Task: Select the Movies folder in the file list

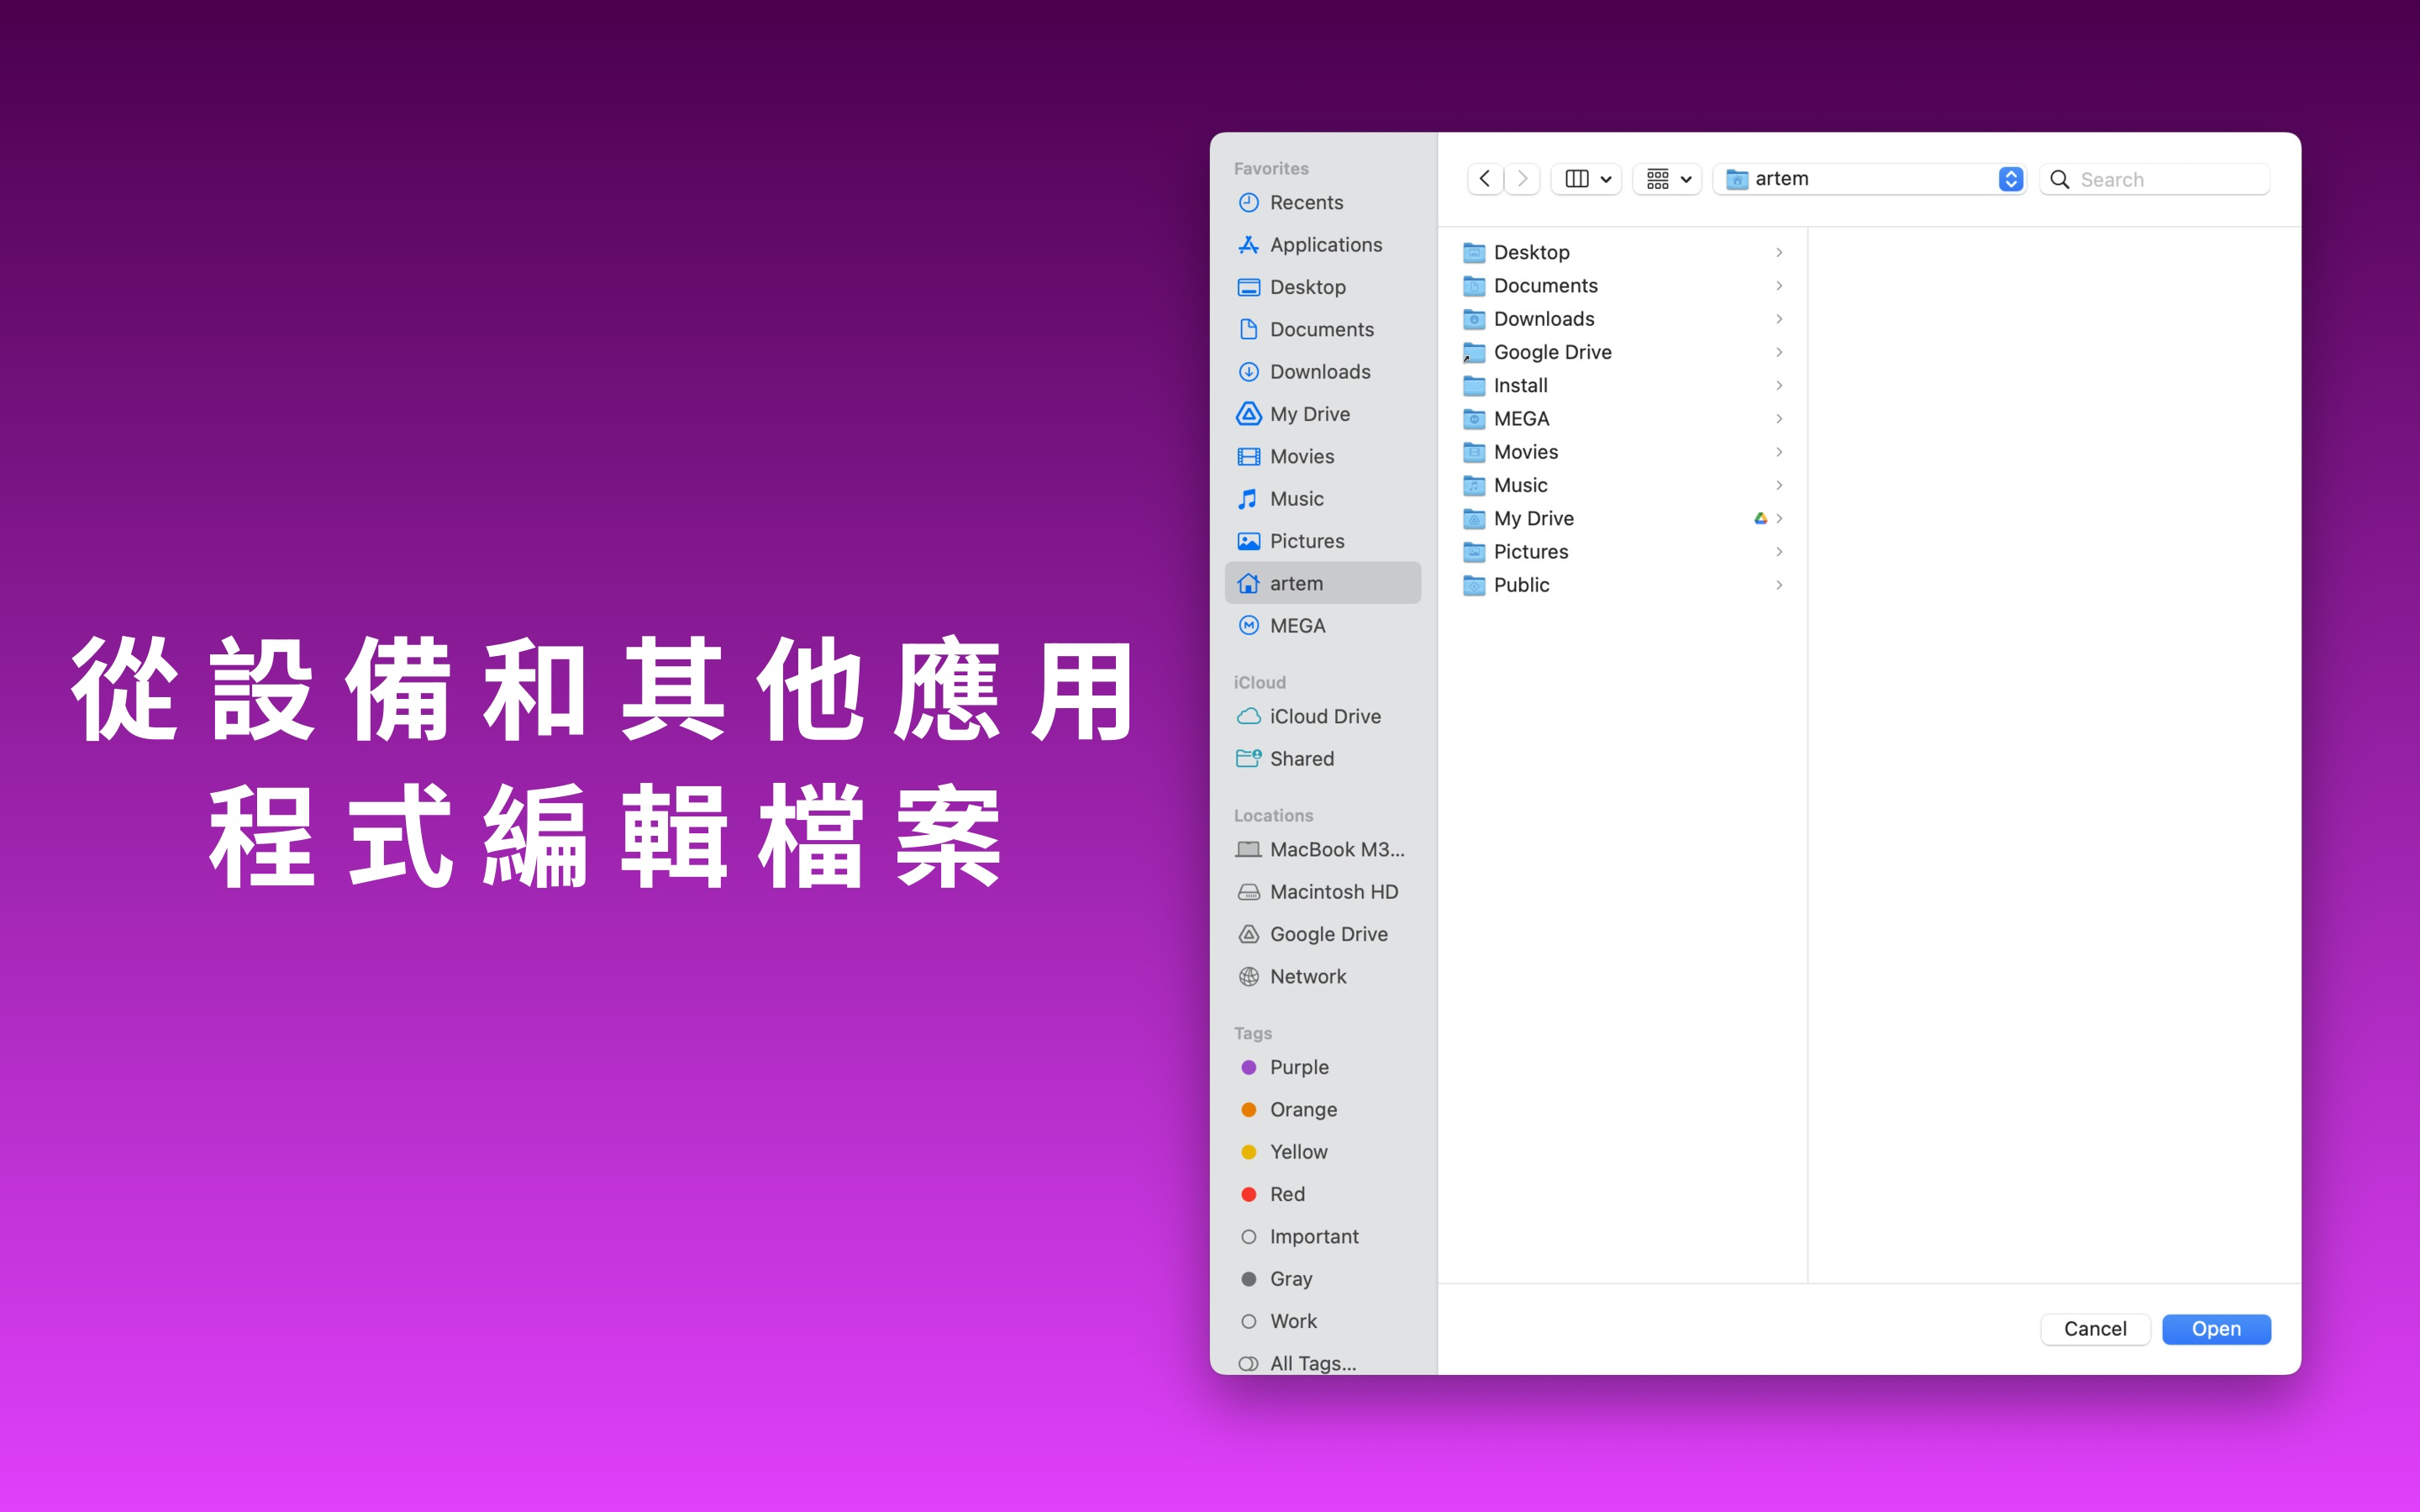Action: pyautogui.click(x=1622, y=452)
